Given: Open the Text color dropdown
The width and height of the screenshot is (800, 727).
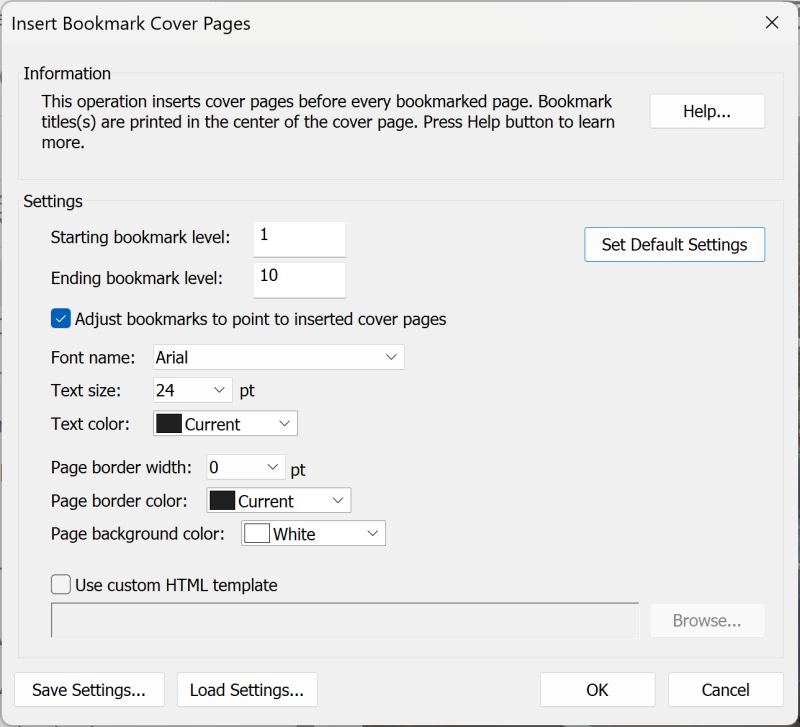Looking at the screenshot, I should pos(287,423).
